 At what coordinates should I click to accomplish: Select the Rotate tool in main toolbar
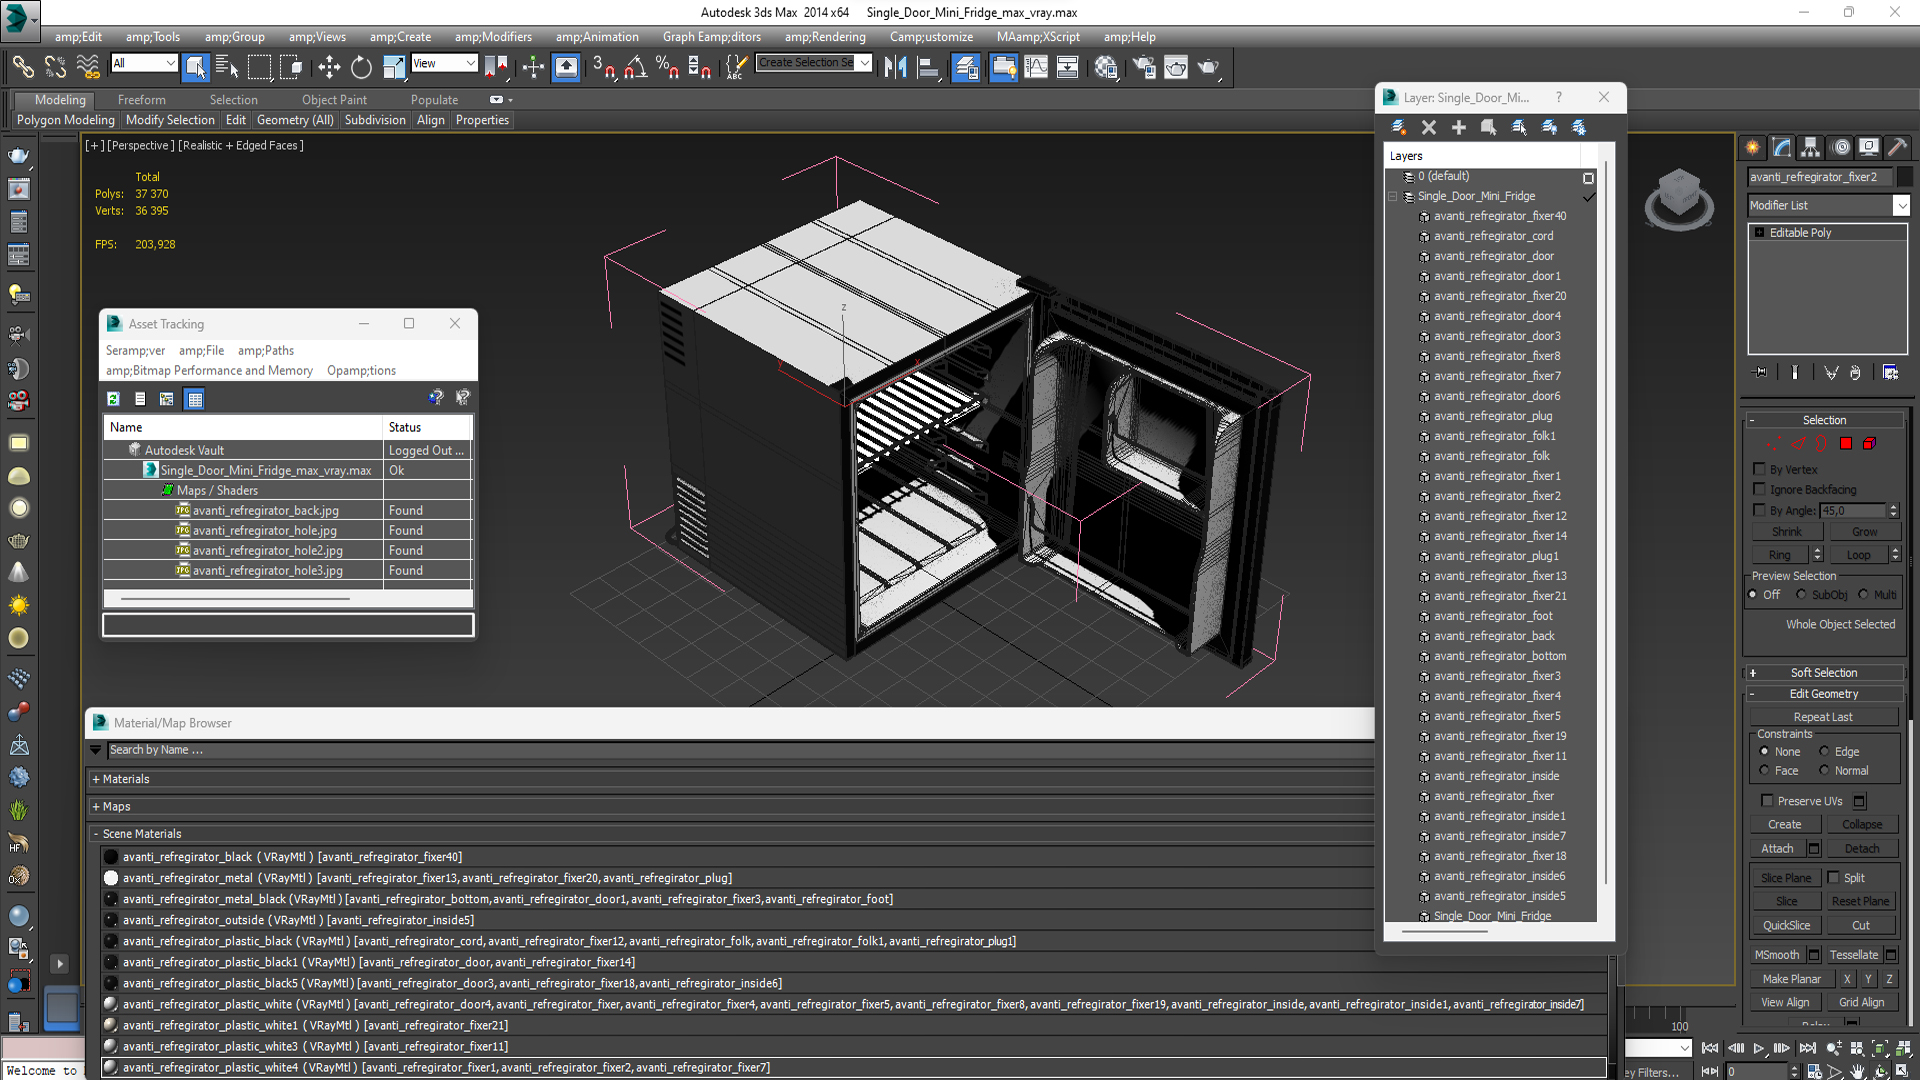pos(361,67)
